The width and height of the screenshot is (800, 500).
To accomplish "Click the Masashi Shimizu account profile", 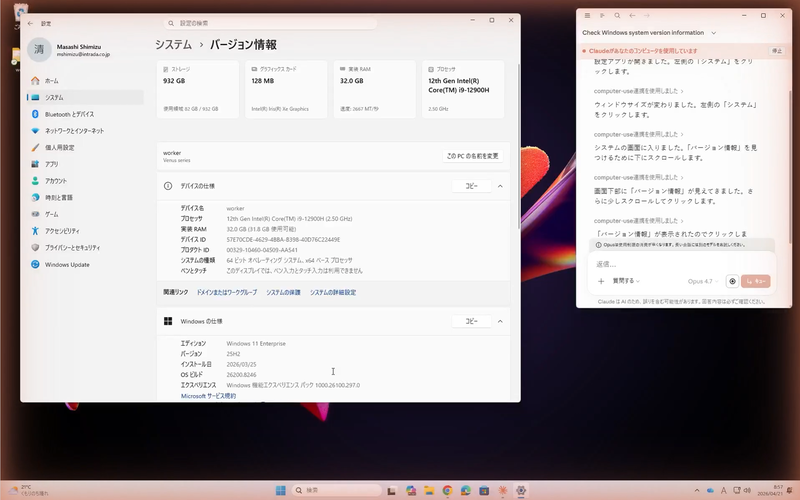I will [x=69, y=50].
